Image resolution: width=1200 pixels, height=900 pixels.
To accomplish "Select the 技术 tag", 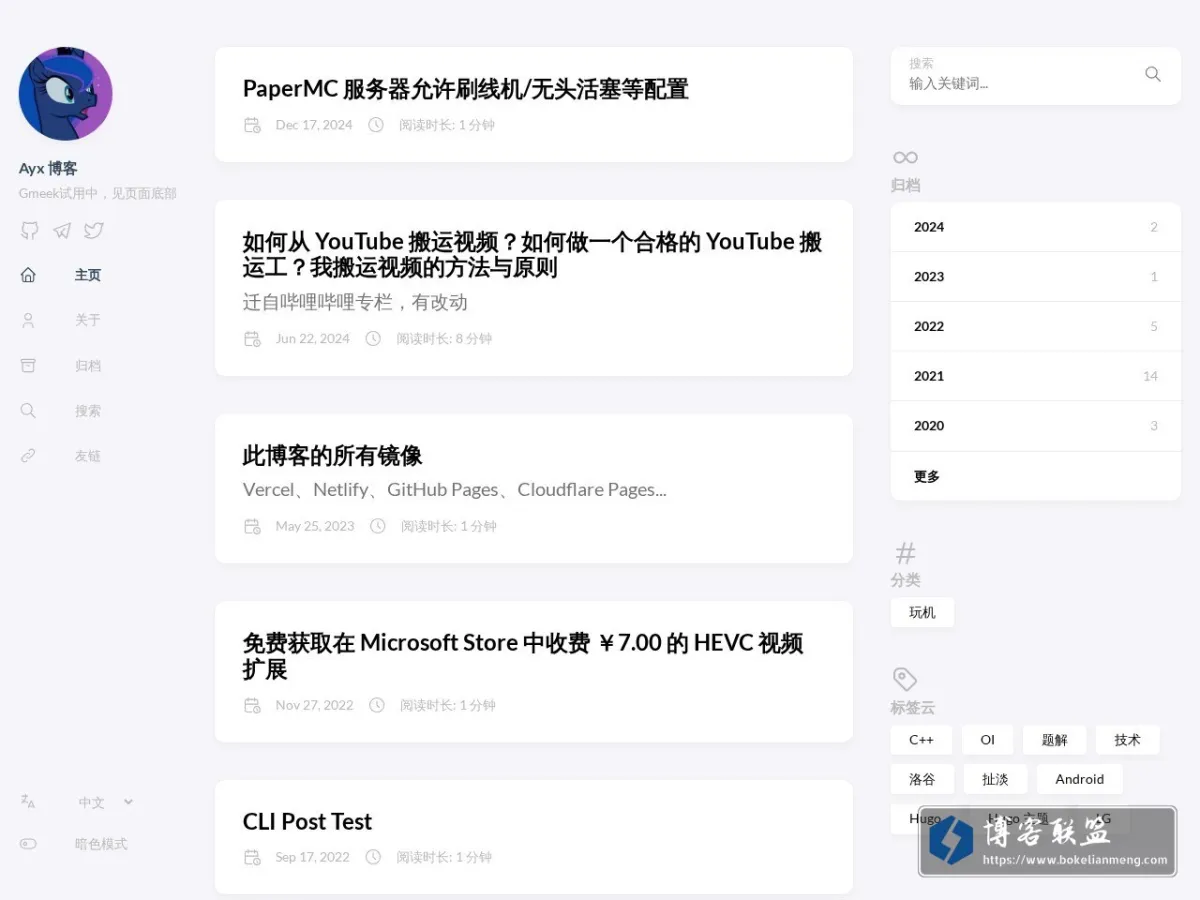I will (x=1127, y=740).
